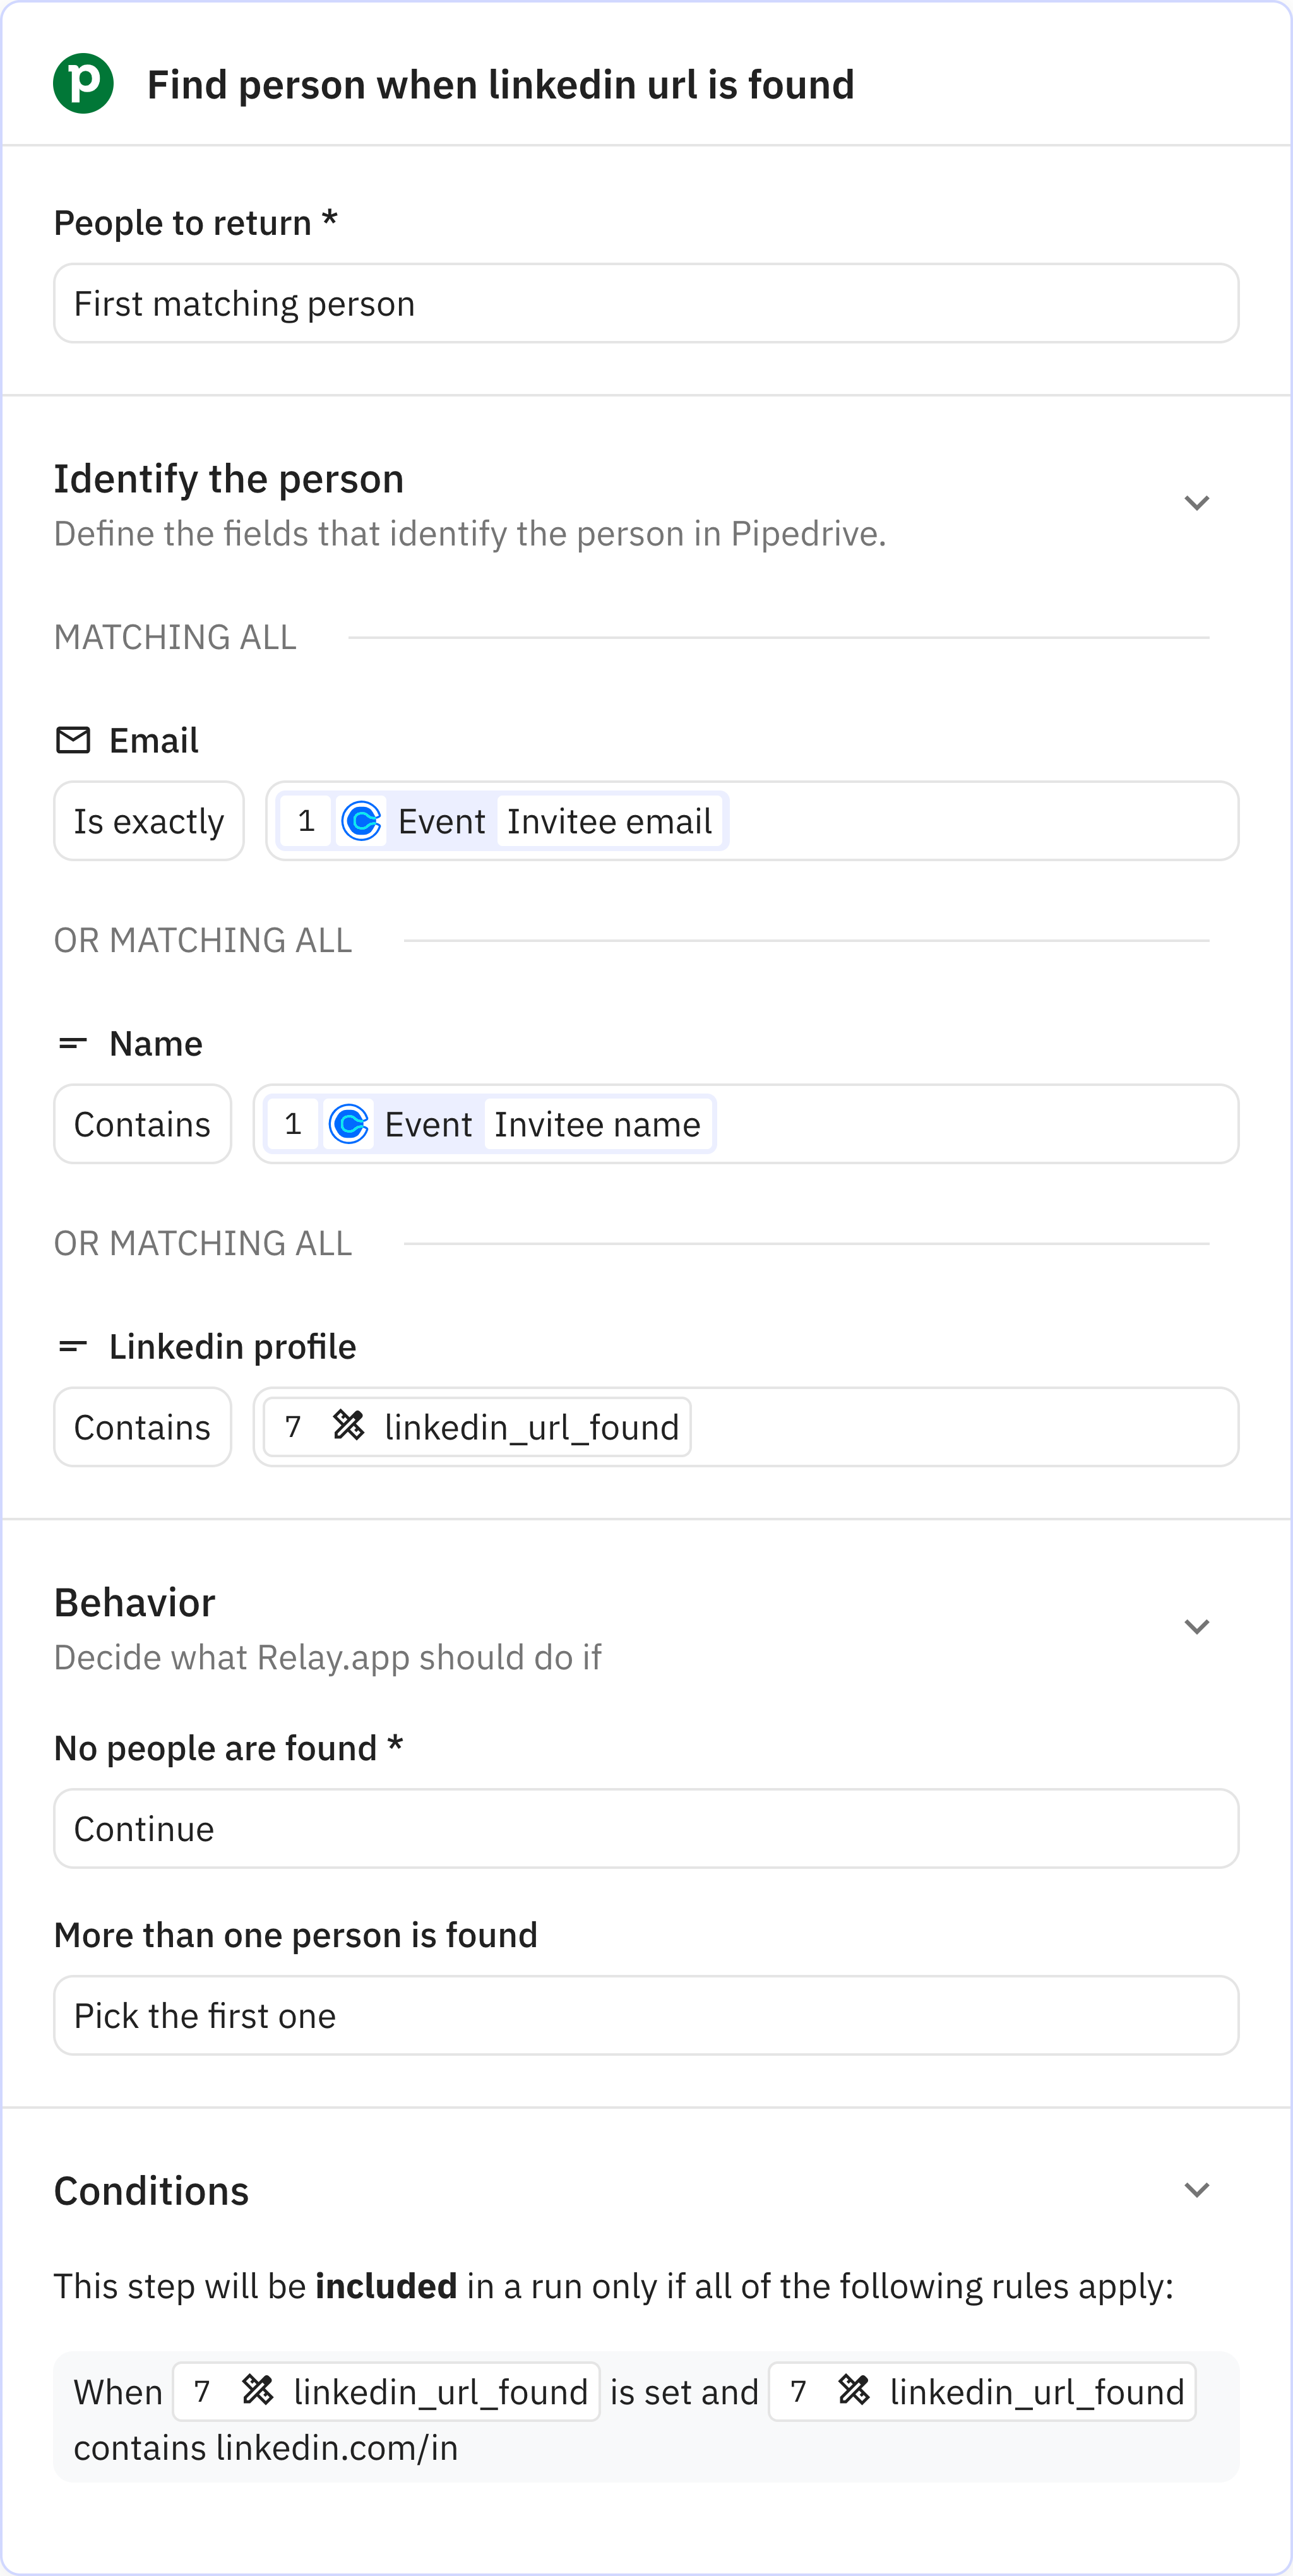Click the Name value input field
1293x2576 pixels.
click(x=746, y=1124)
